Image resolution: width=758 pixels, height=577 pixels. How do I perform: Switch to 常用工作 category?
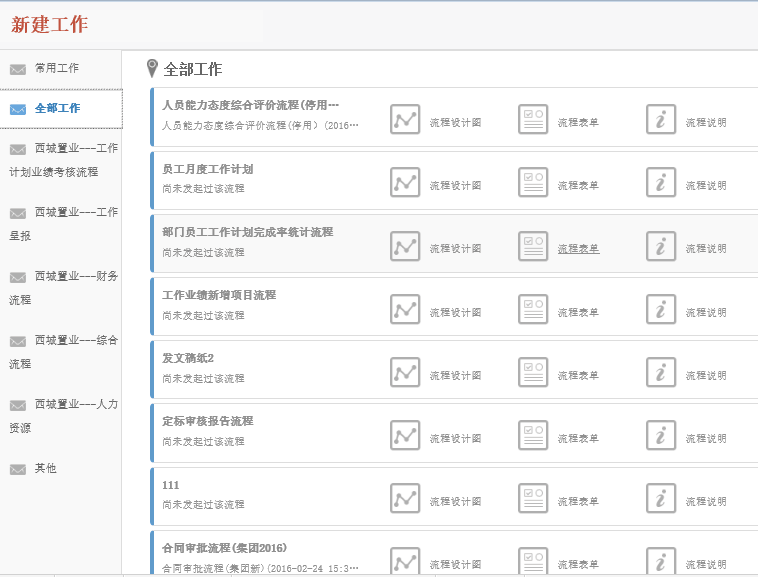pyautogui.click(x=57, y=68)
